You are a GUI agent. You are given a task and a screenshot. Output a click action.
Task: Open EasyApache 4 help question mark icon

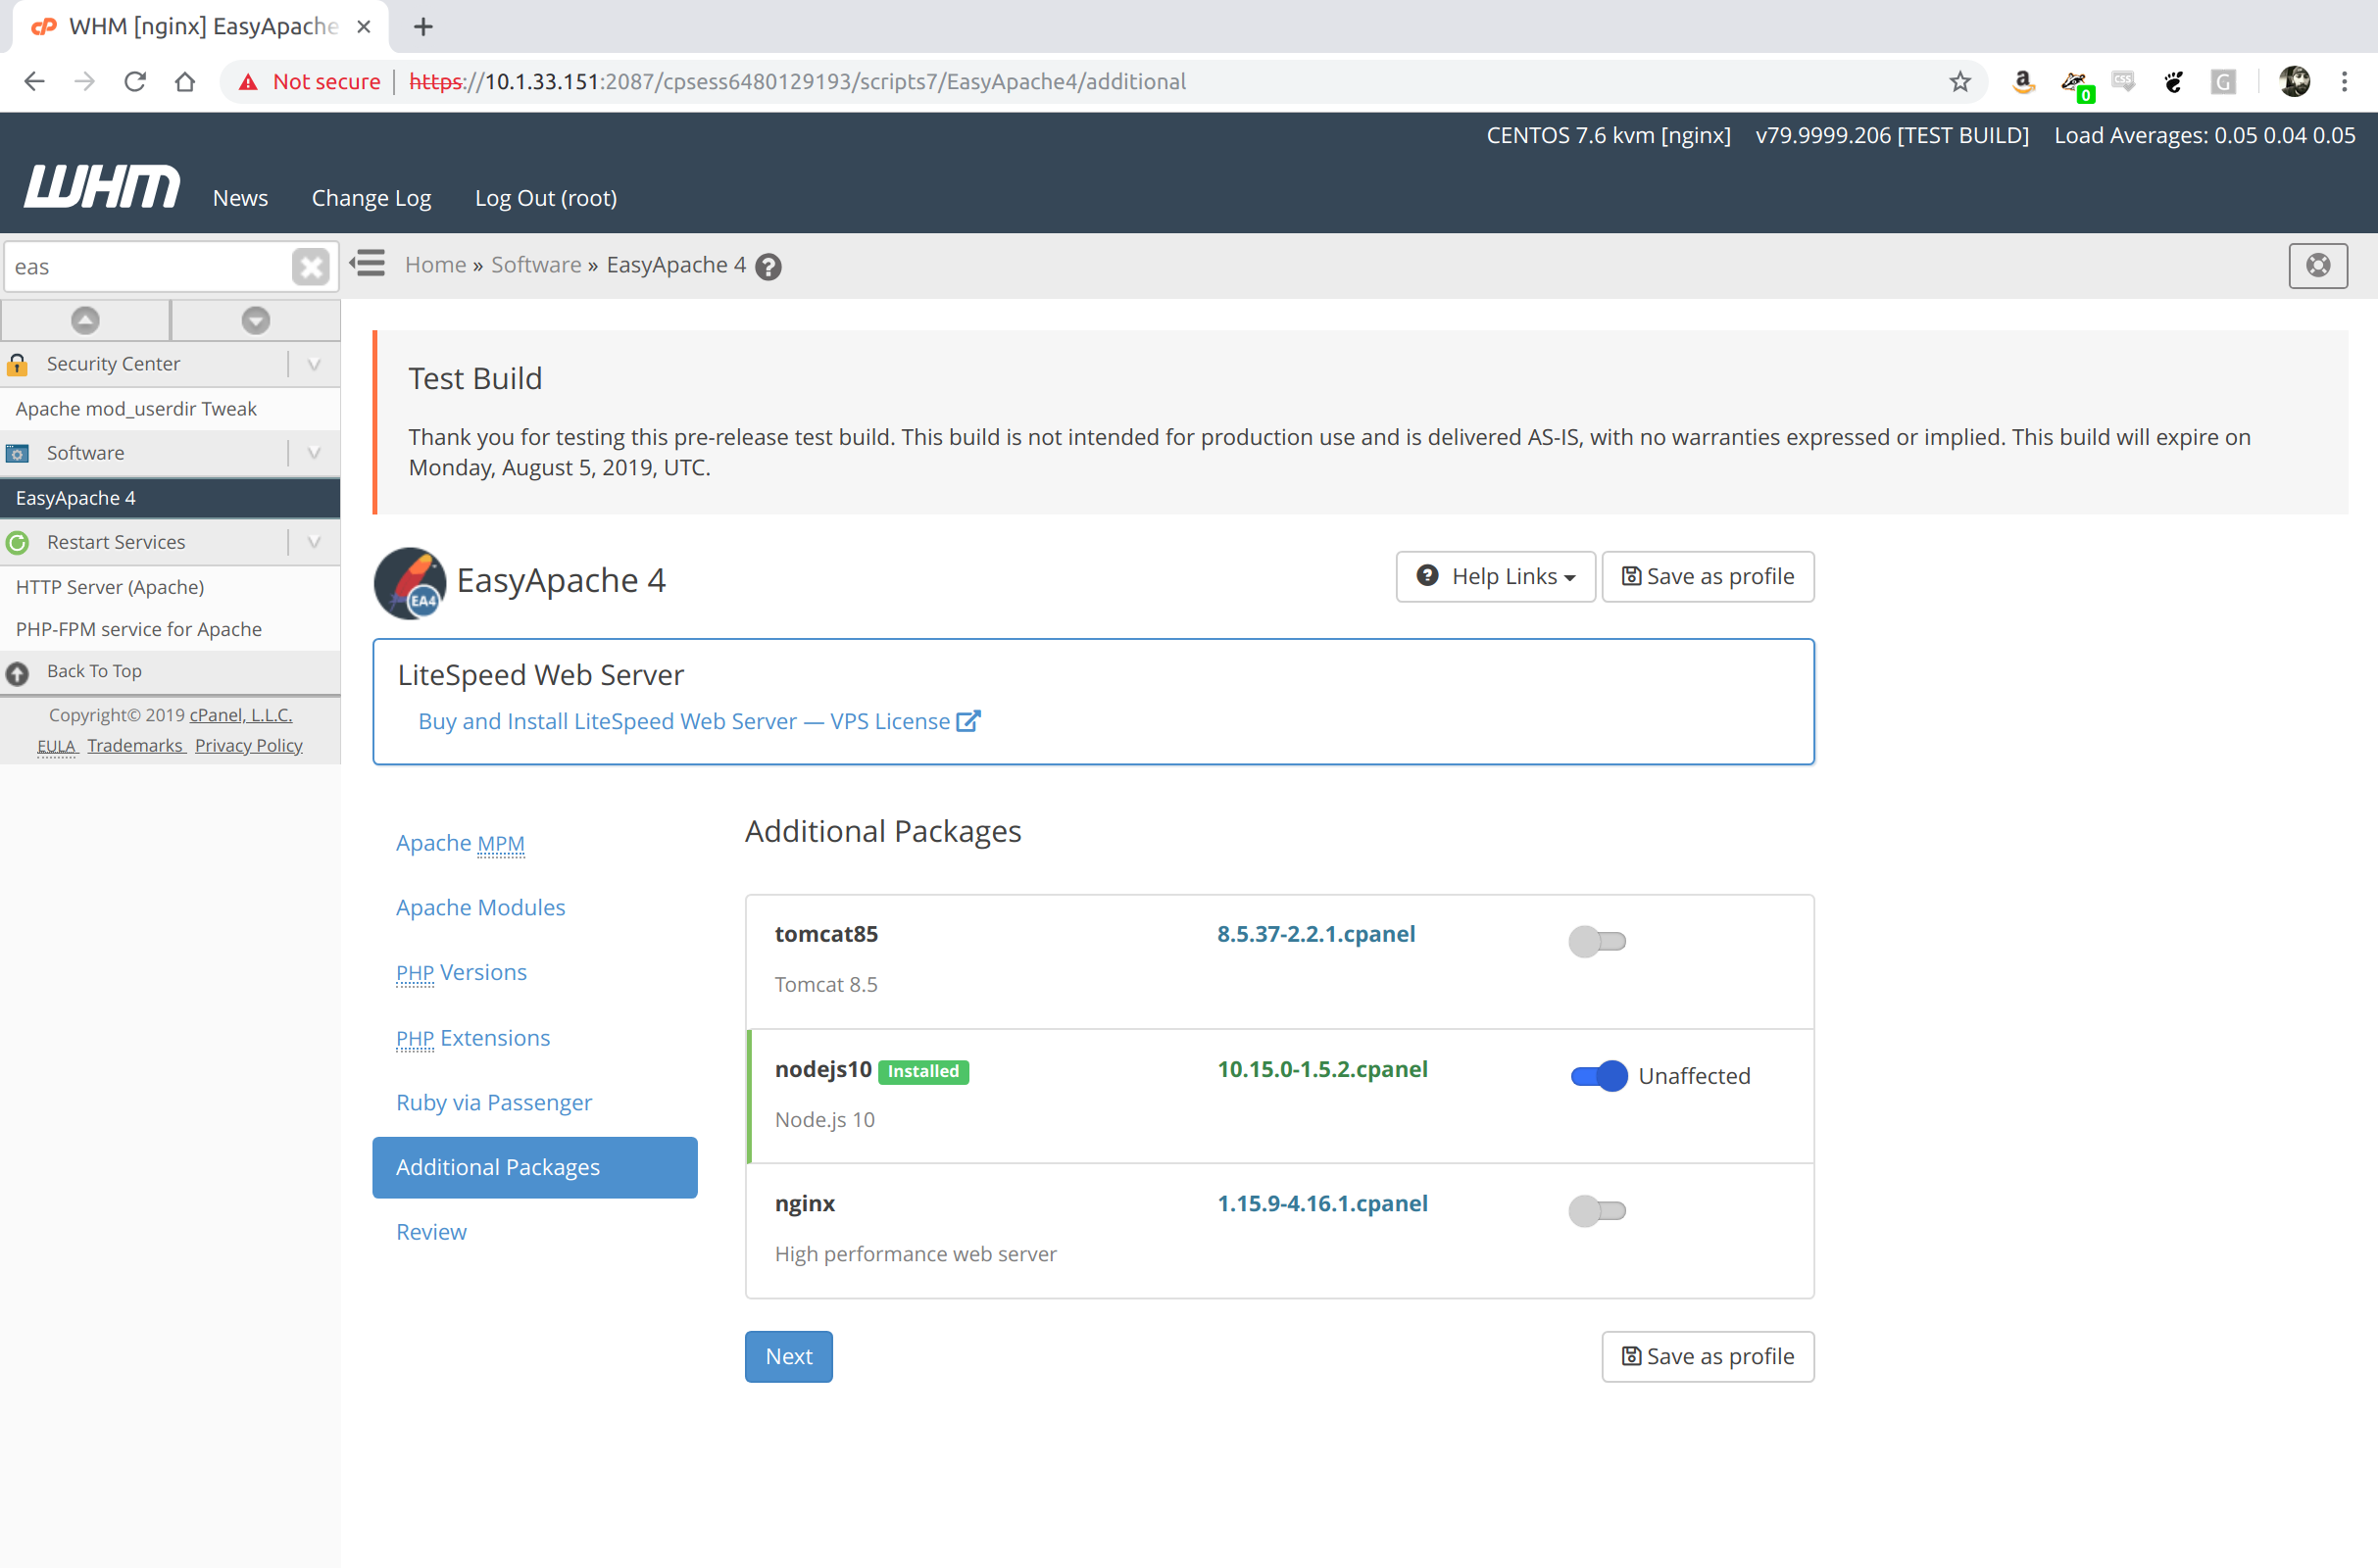(x=768, y=267)
